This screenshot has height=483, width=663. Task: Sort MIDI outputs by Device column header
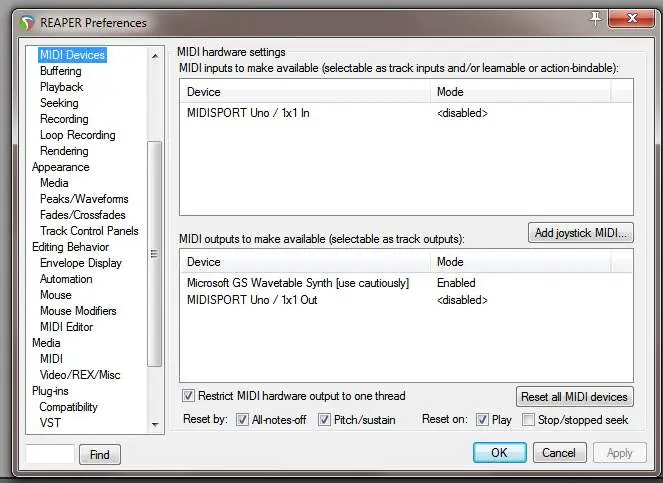pos(305,262)
